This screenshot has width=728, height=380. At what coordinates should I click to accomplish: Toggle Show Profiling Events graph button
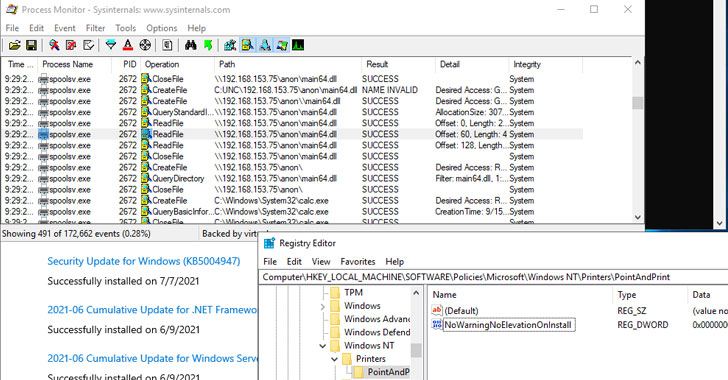coord(298,45)
